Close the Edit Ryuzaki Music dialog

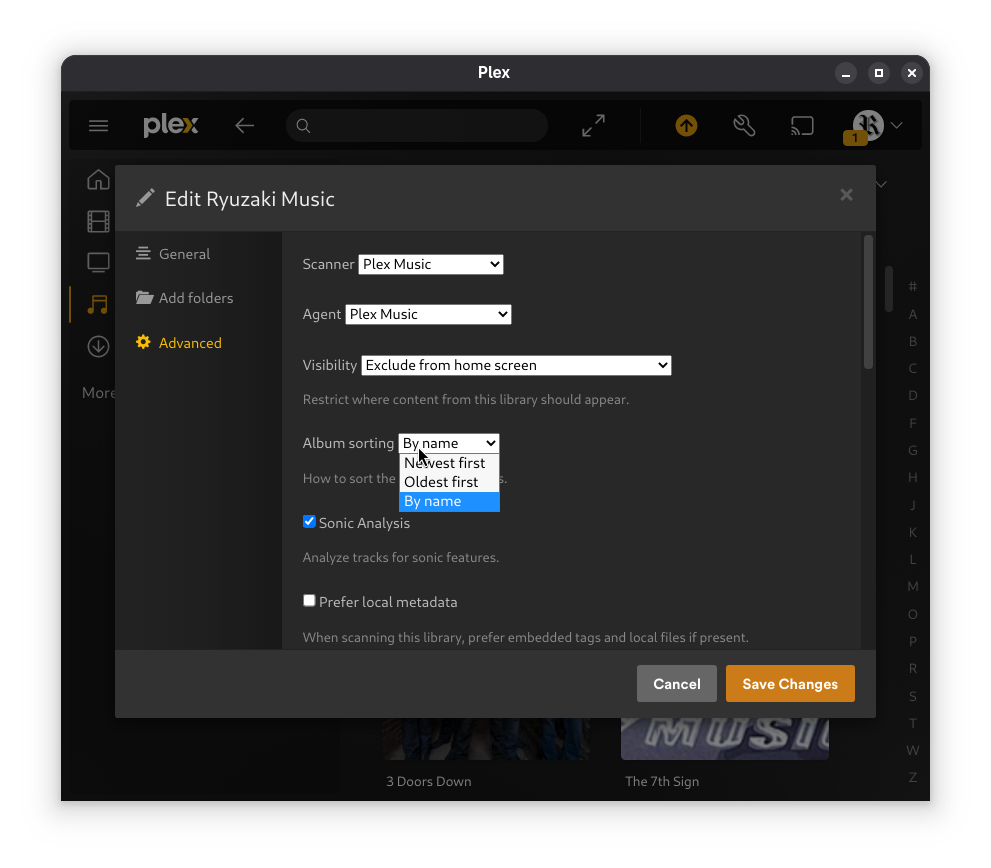(846, 195)
